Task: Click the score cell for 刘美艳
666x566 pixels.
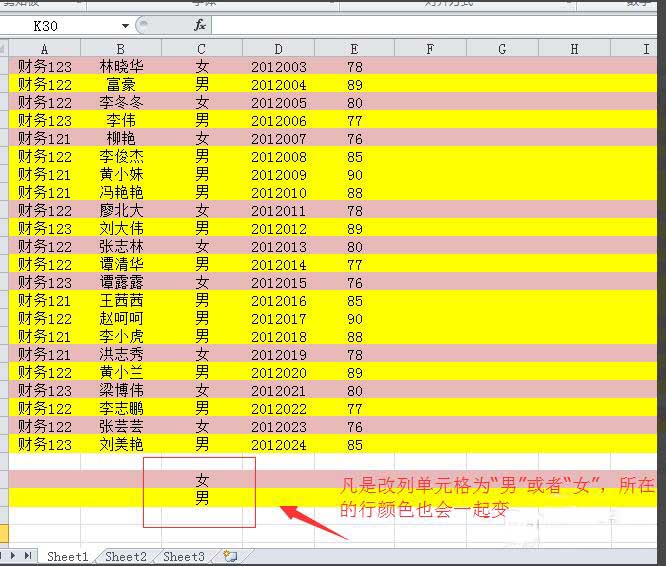Action: coord(355,444)
